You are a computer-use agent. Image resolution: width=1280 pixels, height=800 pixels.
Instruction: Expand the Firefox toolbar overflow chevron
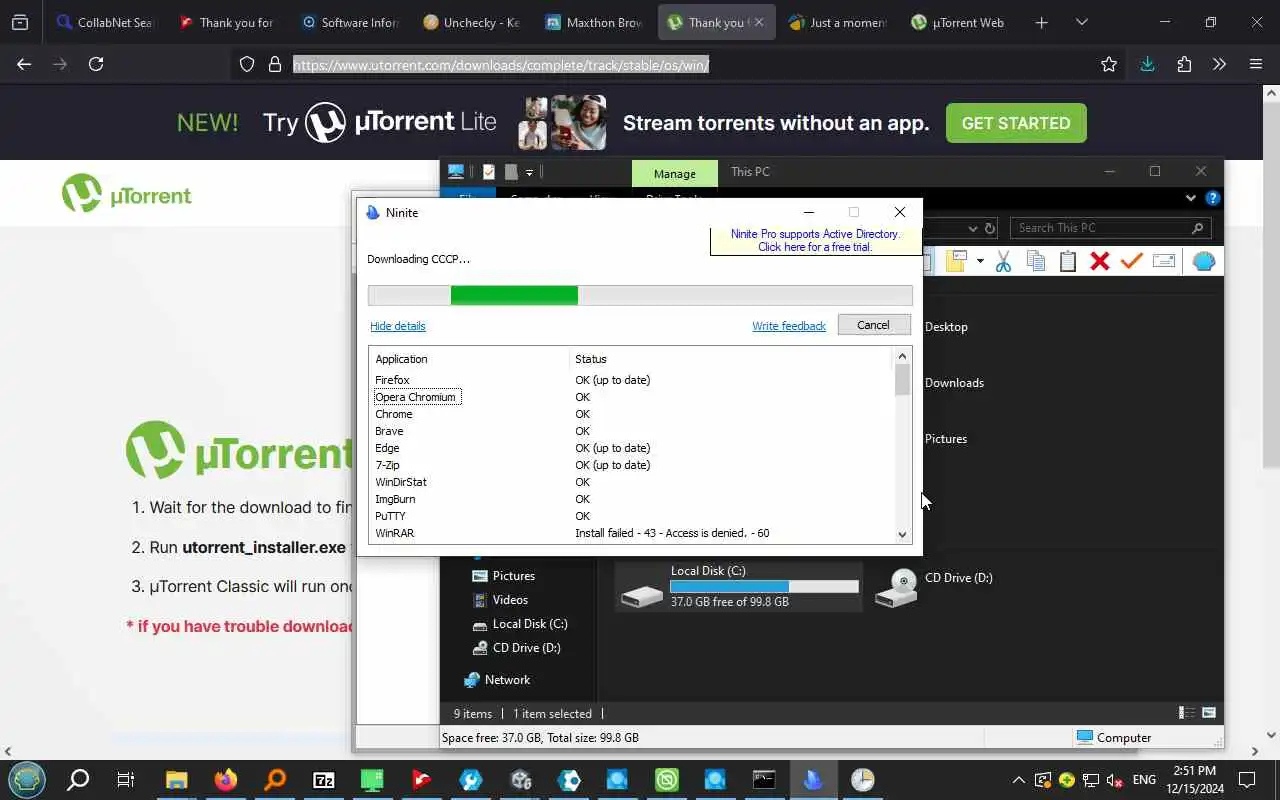[1219, 64]
